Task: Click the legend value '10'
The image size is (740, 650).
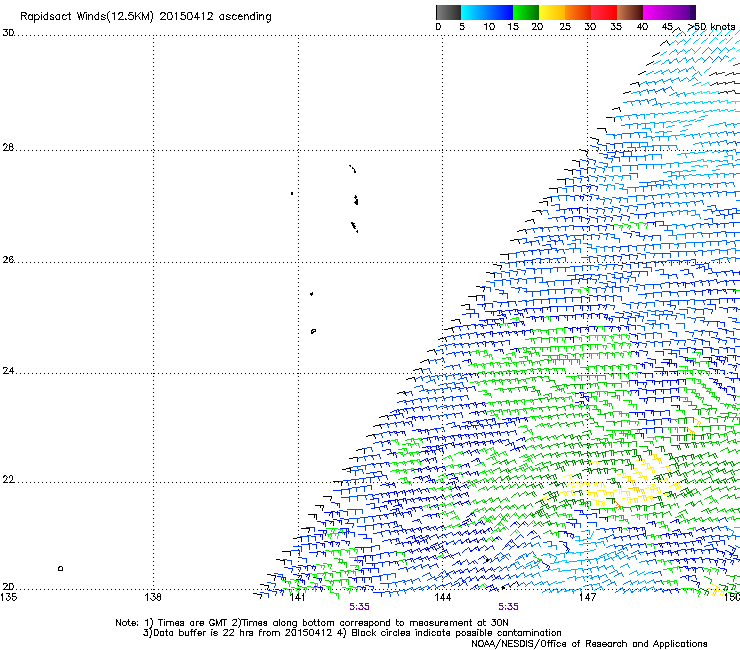Action: pyautogui.click(x=489, y=27)
